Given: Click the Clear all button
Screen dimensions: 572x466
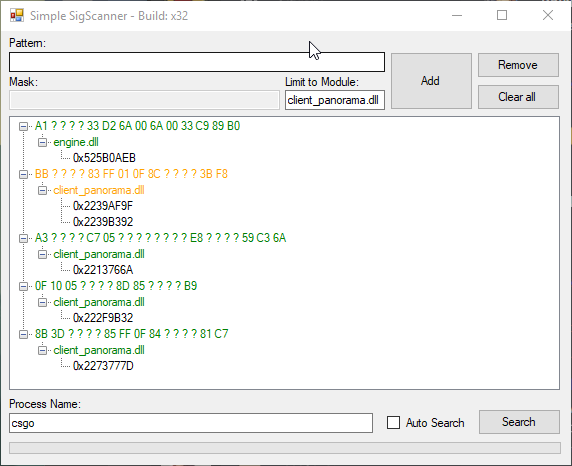Looking at the screenshot, I should tap(518, 97).
